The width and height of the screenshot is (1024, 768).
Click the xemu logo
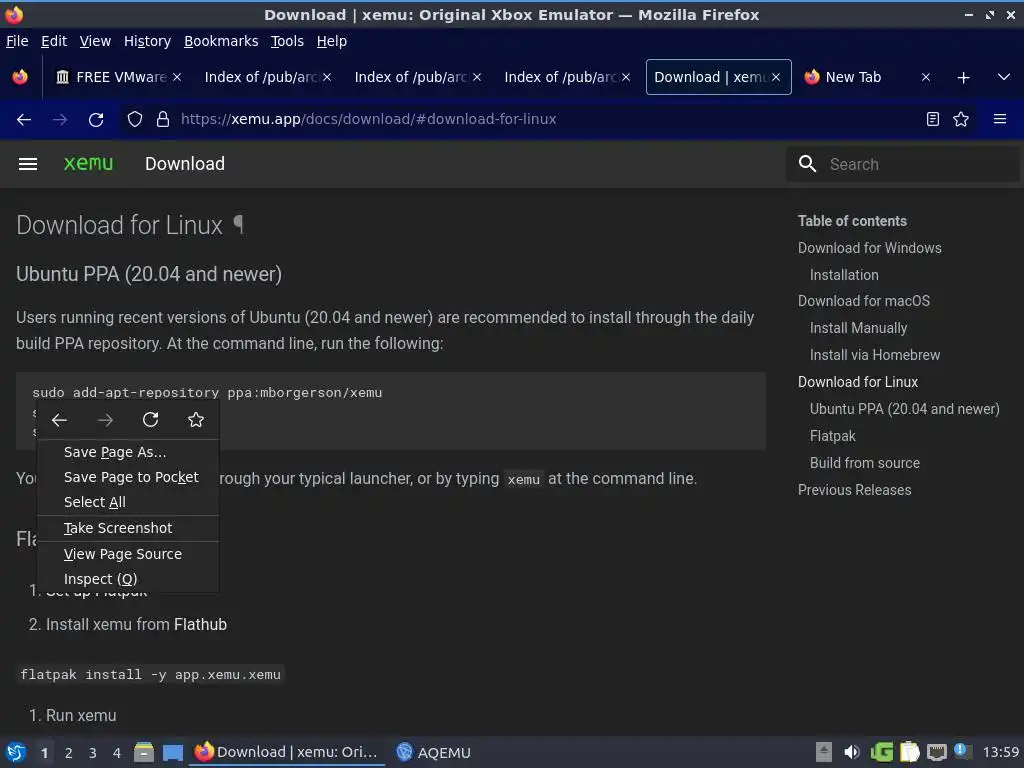pyautogui.click(x=88, y=163)
